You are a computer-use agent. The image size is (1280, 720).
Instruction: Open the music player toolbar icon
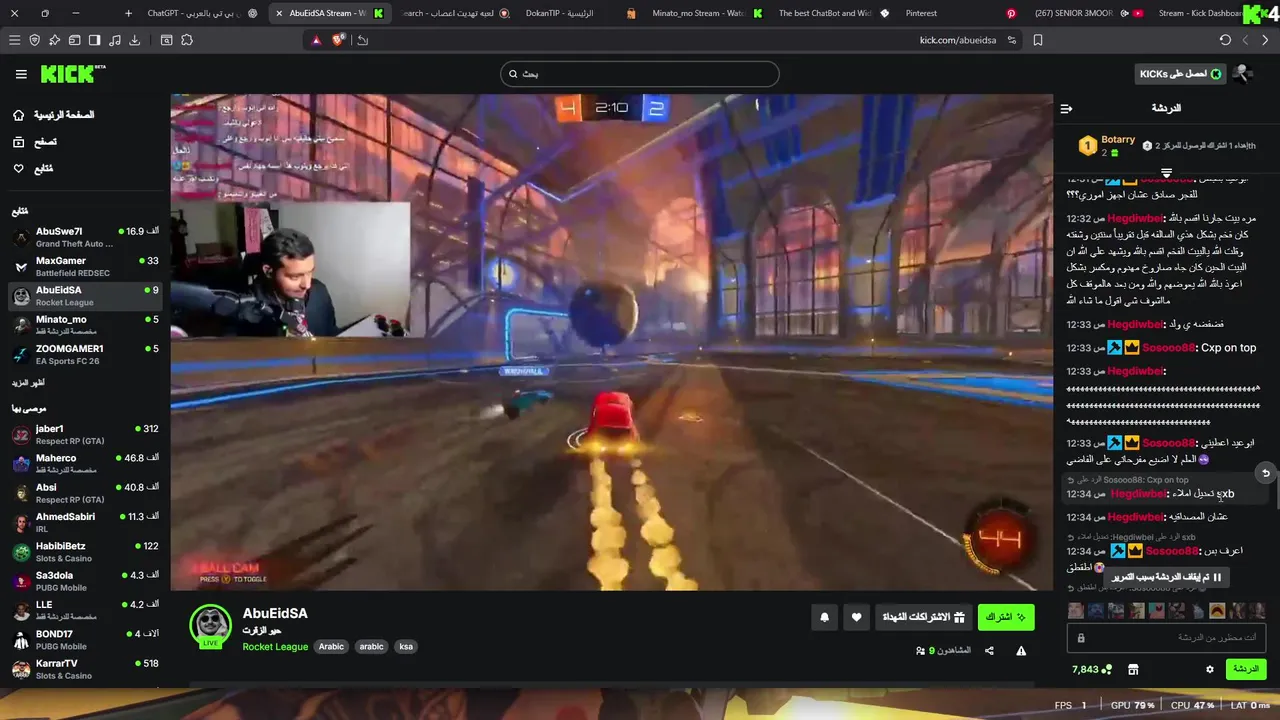point(114,40)
